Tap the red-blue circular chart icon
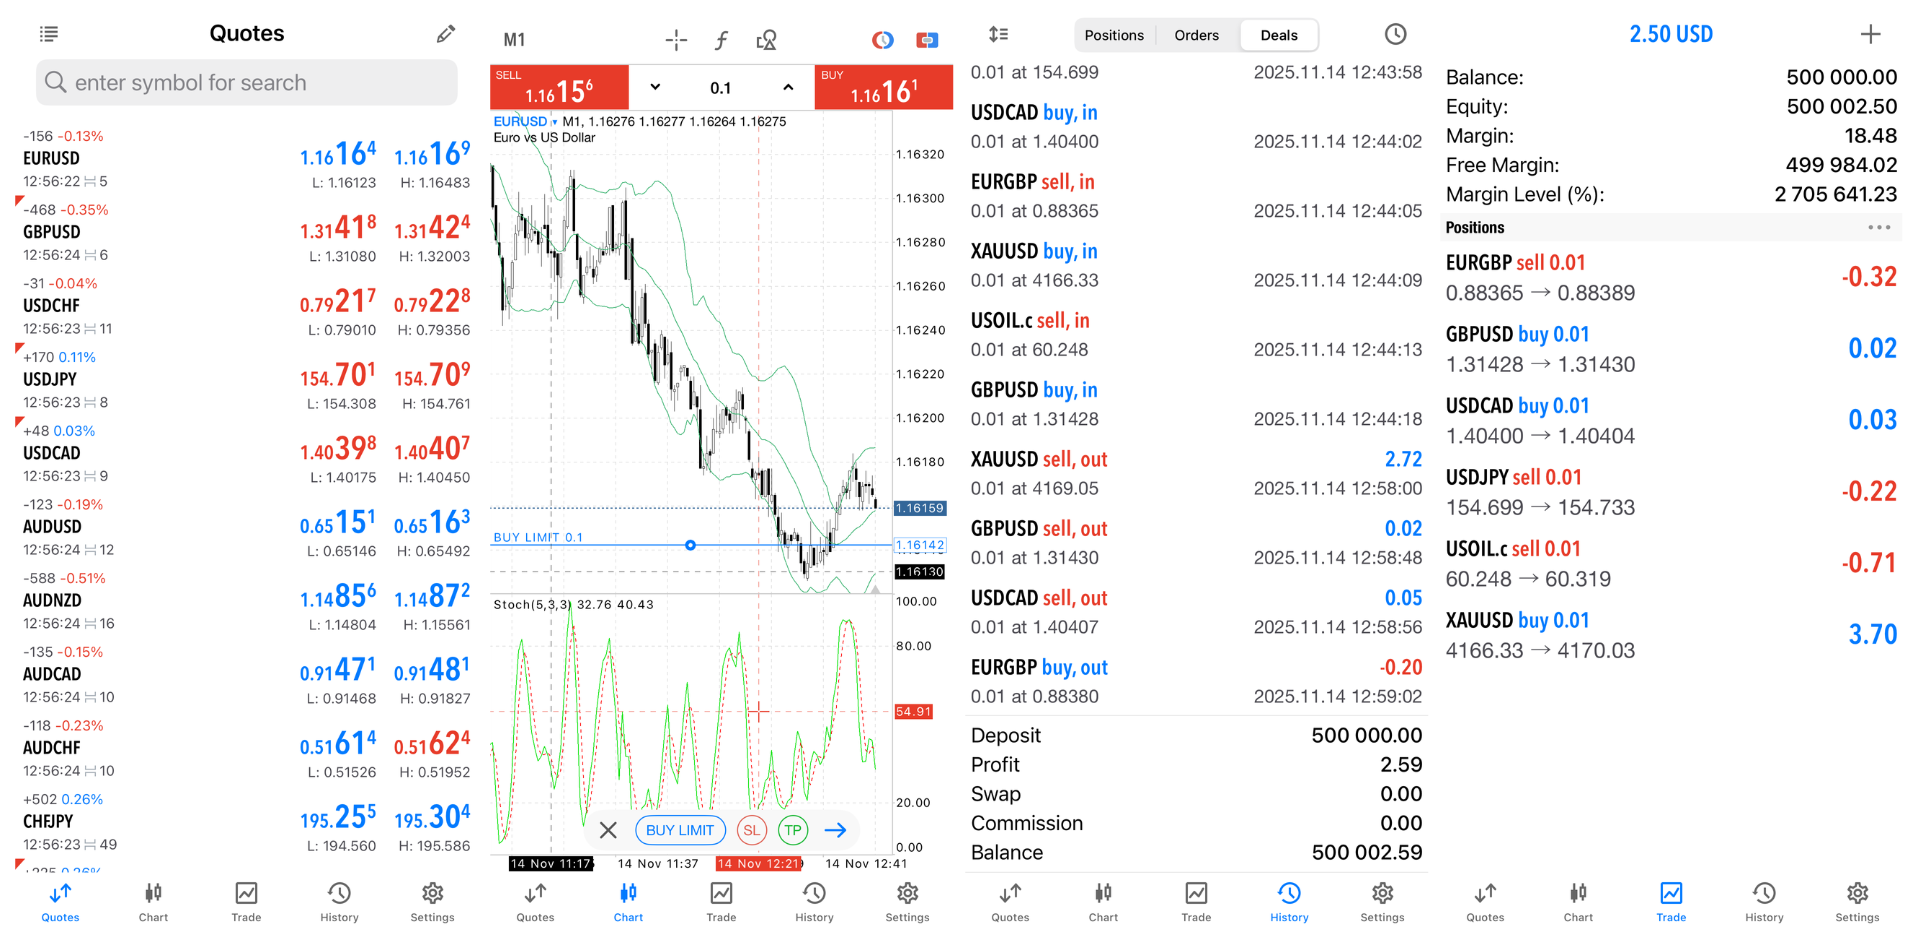Viewport: 1918px width, 945px height. 882,40
